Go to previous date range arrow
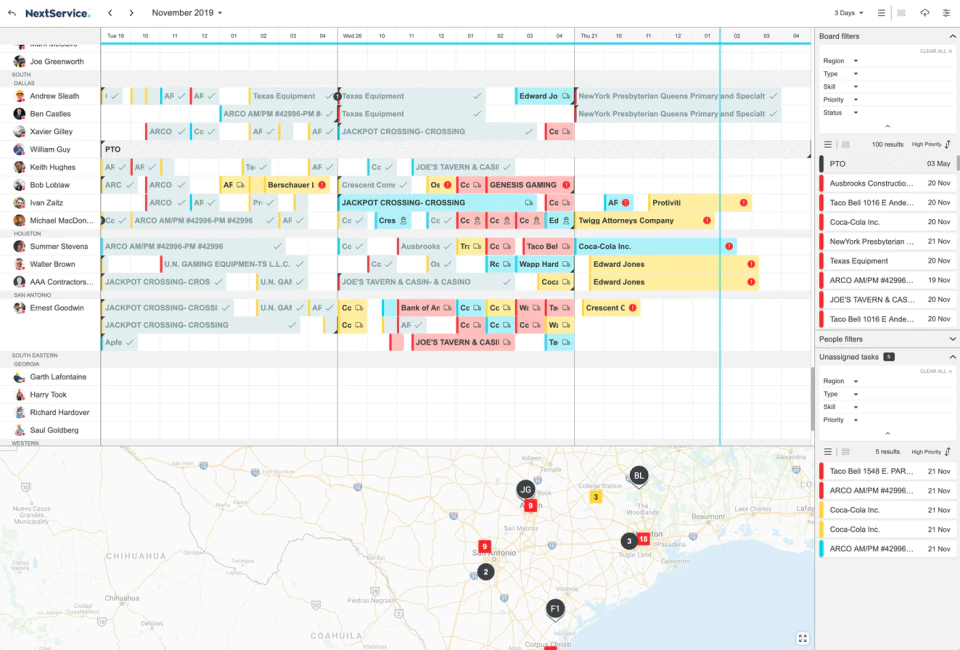Viewport: 960px width, 650px height. [x=110, y=13]
